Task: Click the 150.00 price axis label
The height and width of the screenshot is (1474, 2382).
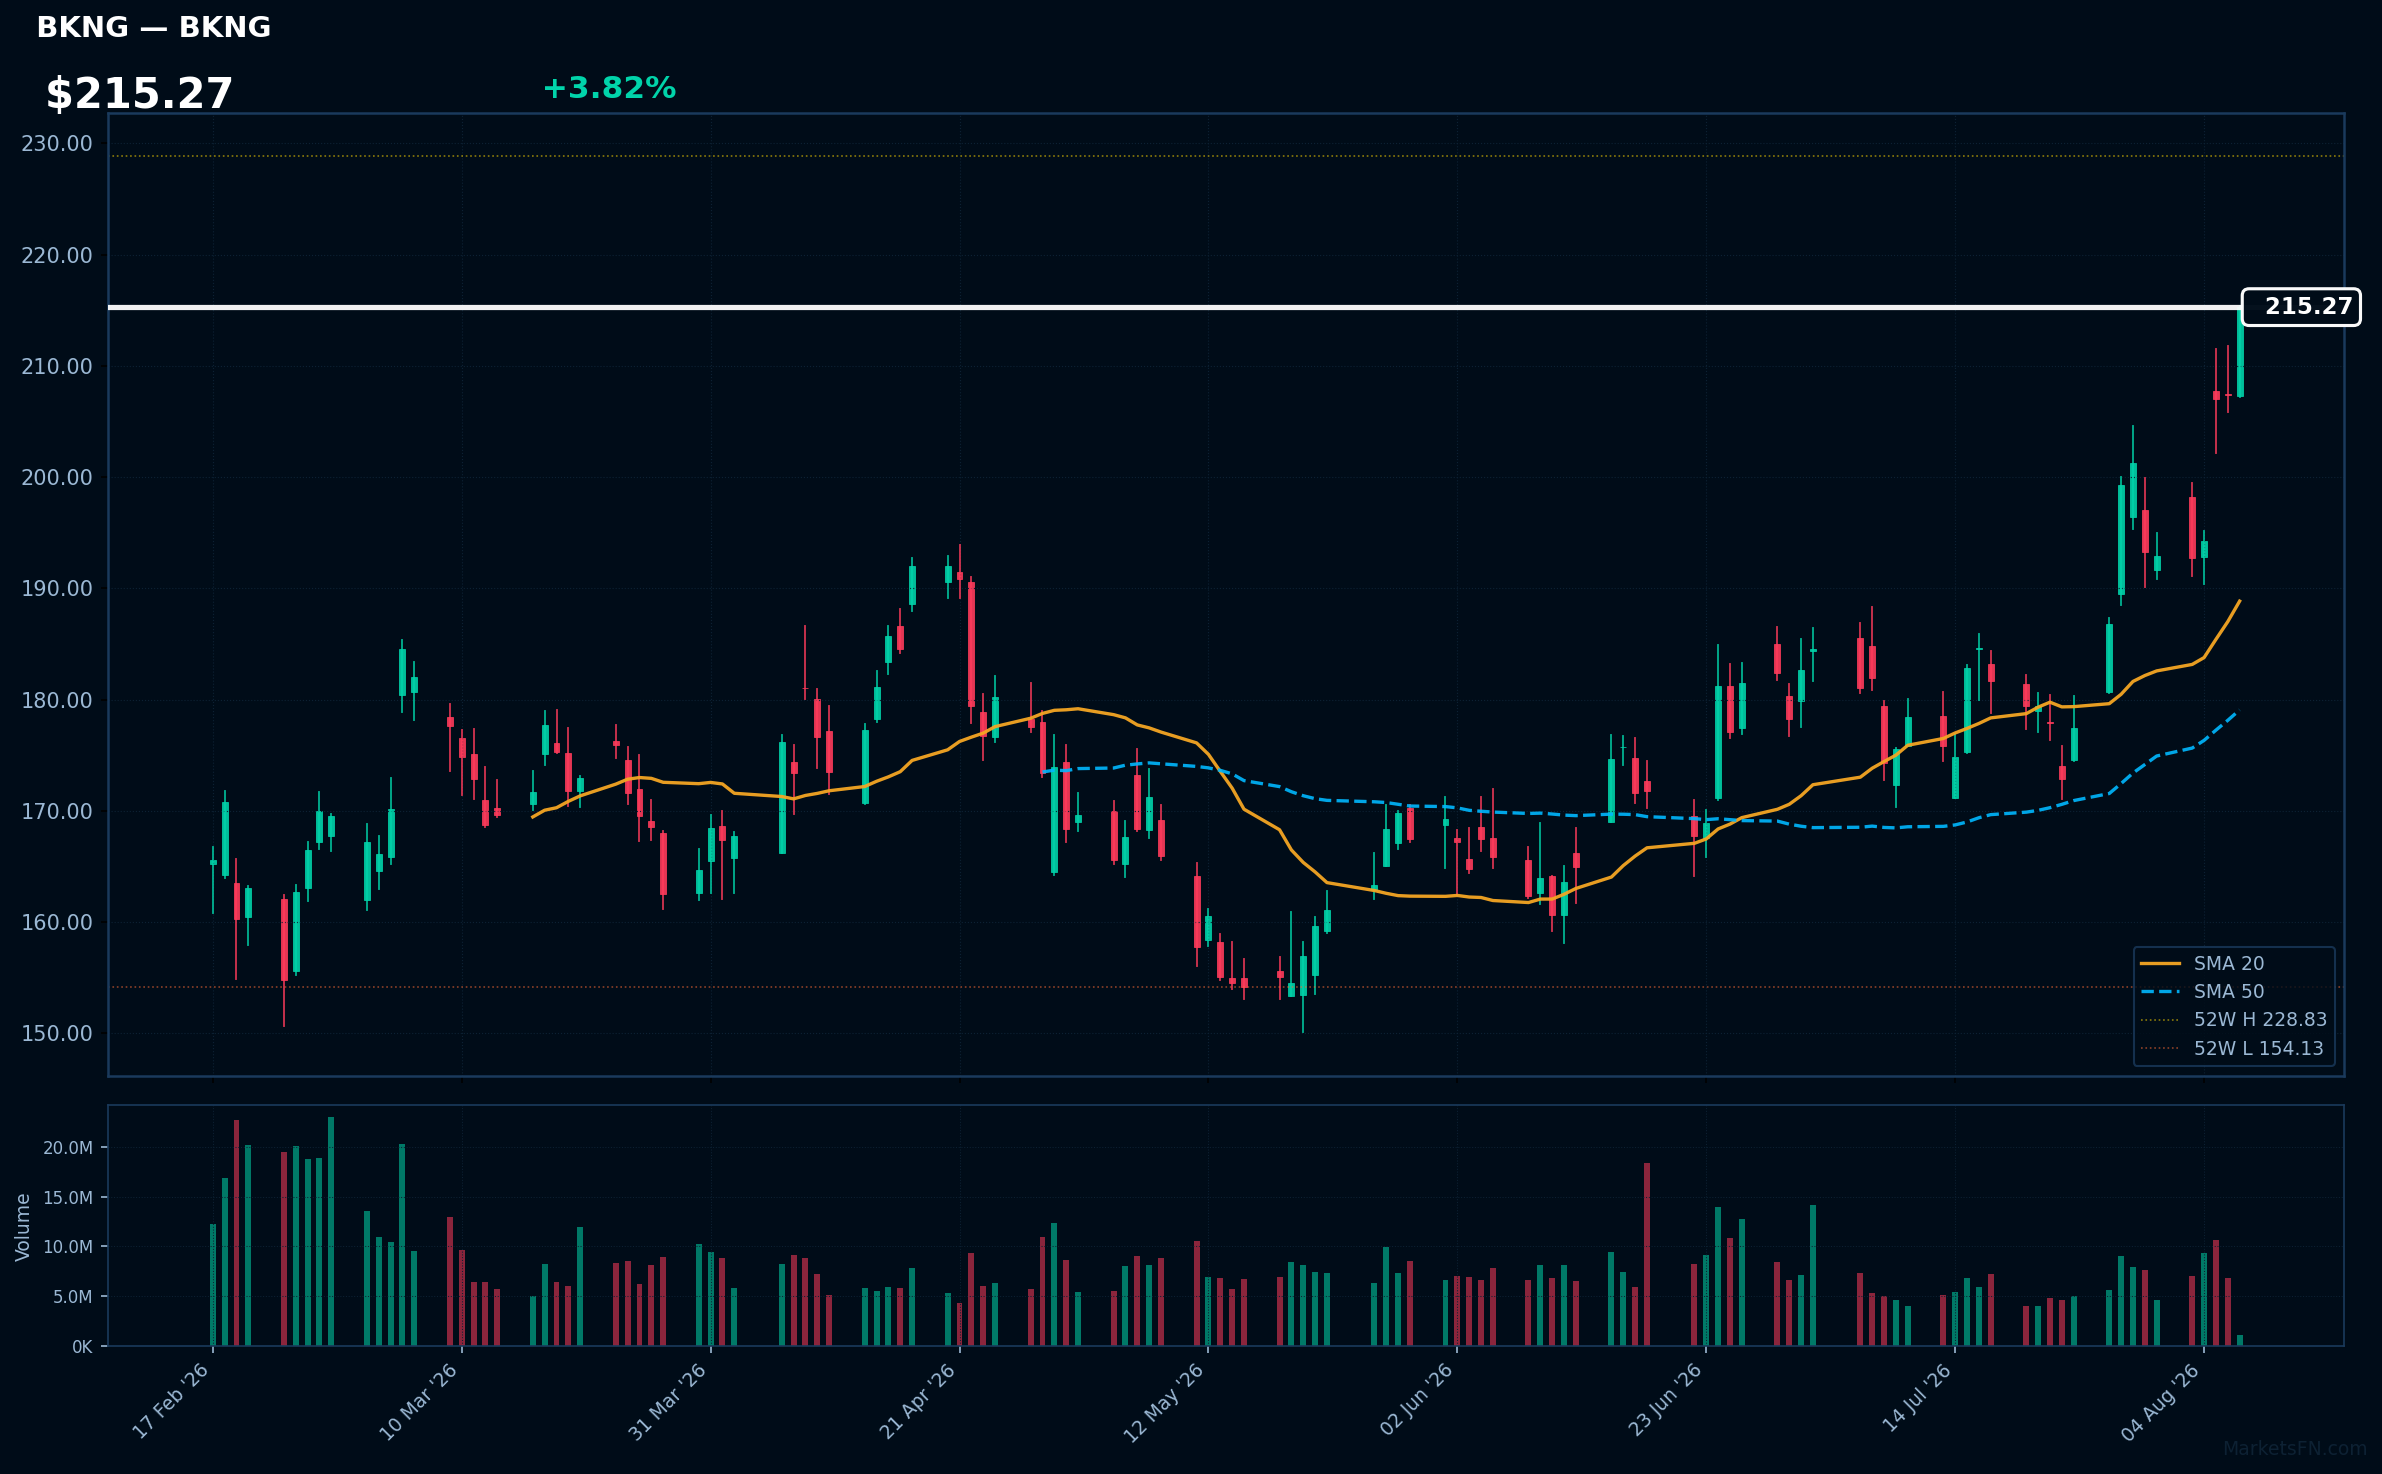Action: [x=57, y=1033]
